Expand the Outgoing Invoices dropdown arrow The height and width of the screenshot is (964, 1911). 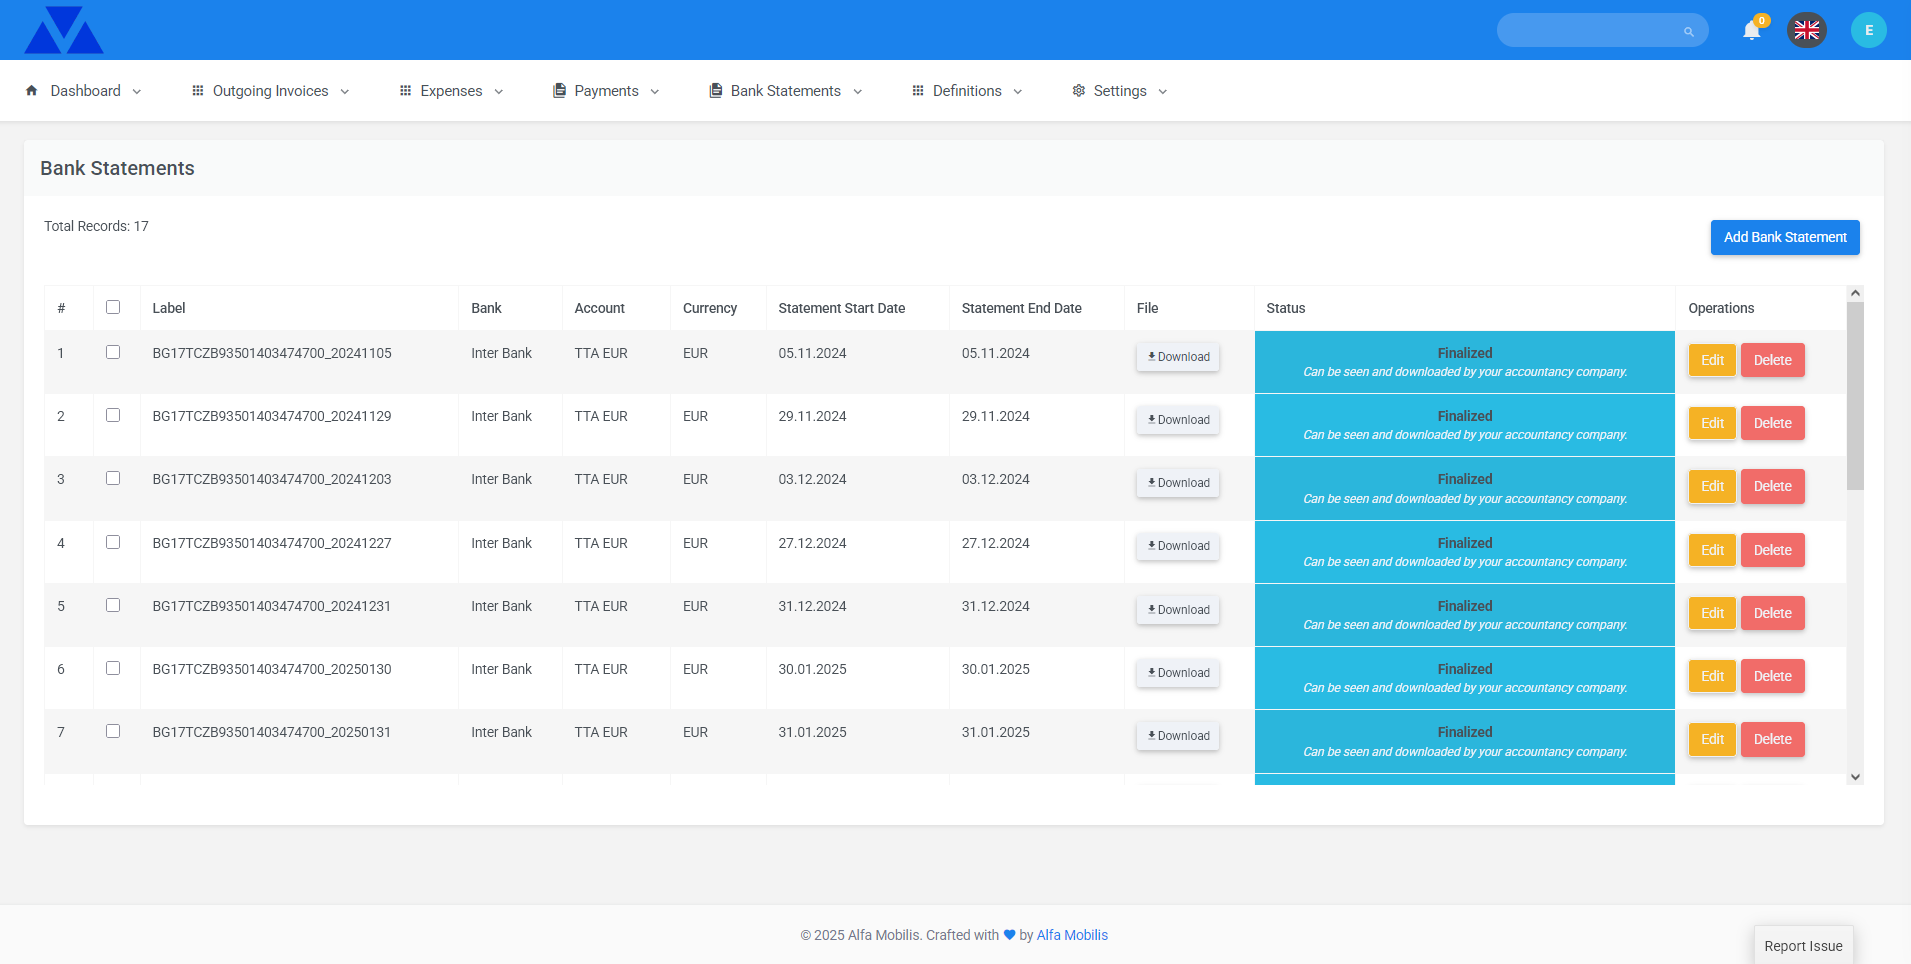coord(345,92)
